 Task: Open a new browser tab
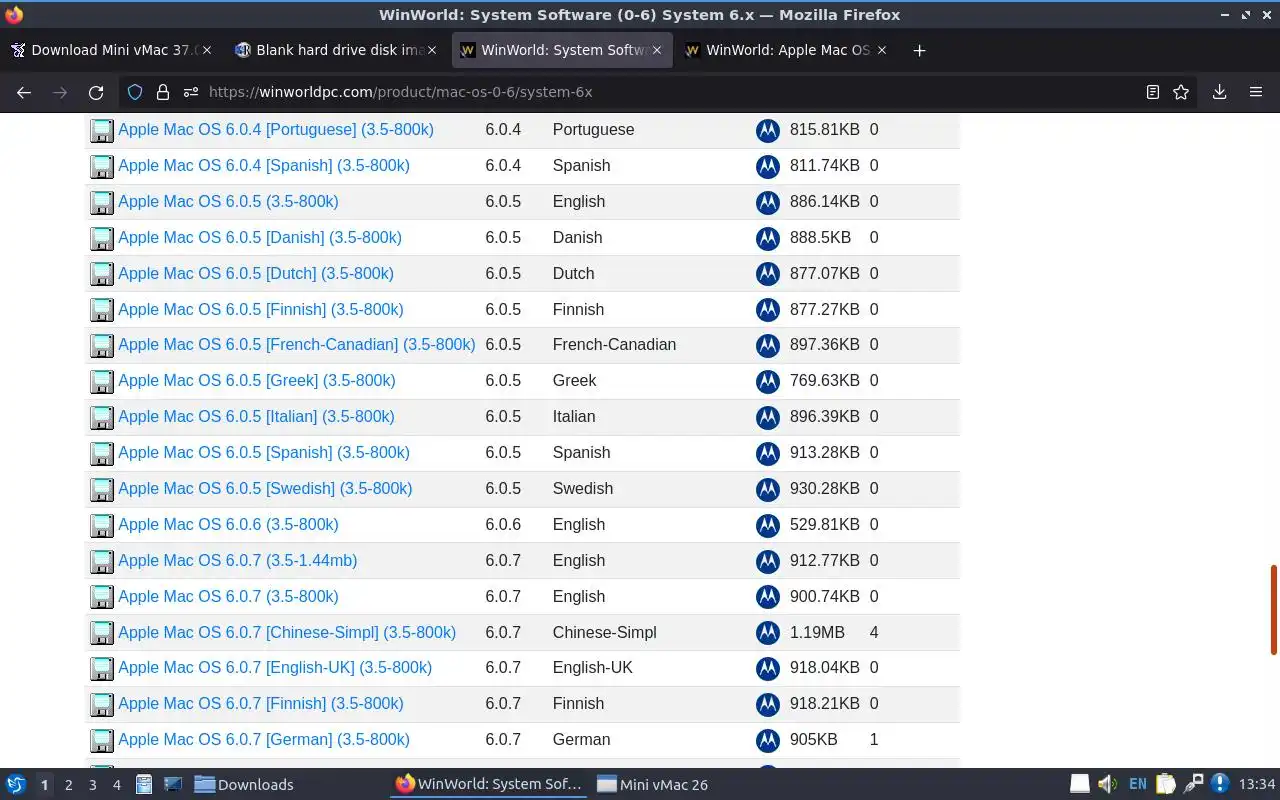919,50
